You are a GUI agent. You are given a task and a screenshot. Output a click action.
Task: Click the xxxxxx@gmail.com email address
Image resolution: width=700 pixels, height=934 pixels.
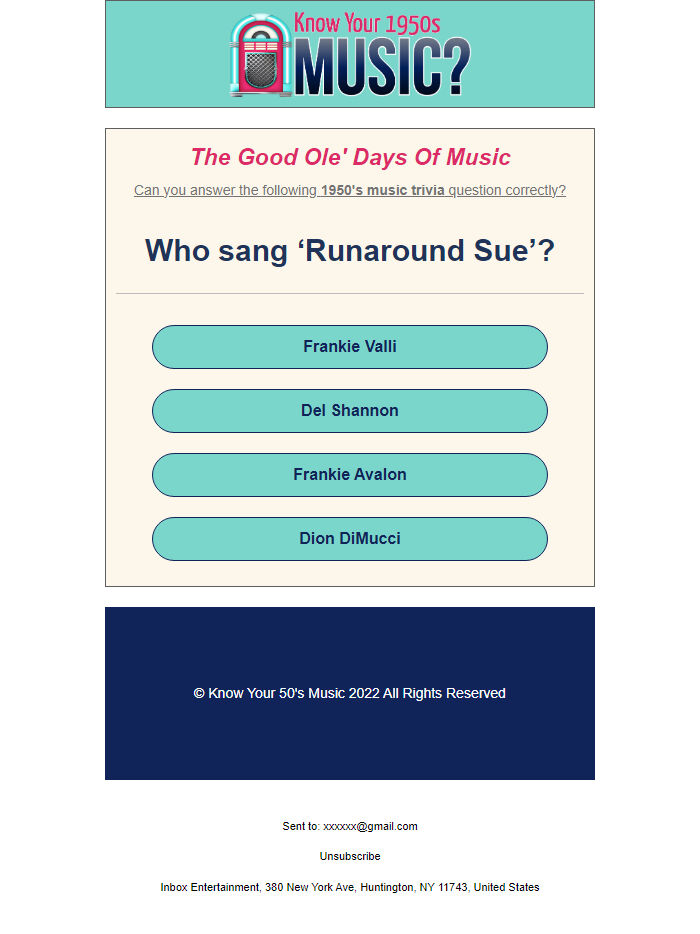pyautogui.click(x=370, y=827)
